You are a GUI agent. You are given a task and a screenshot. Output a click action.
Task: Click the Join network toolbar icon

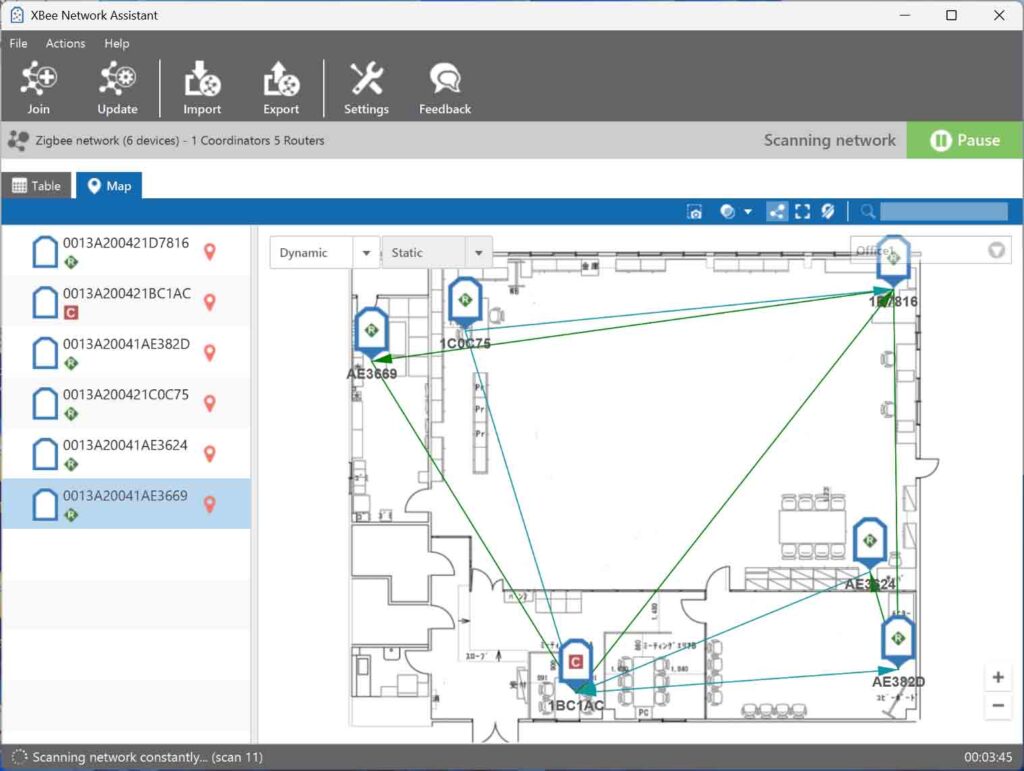[39, 88]
